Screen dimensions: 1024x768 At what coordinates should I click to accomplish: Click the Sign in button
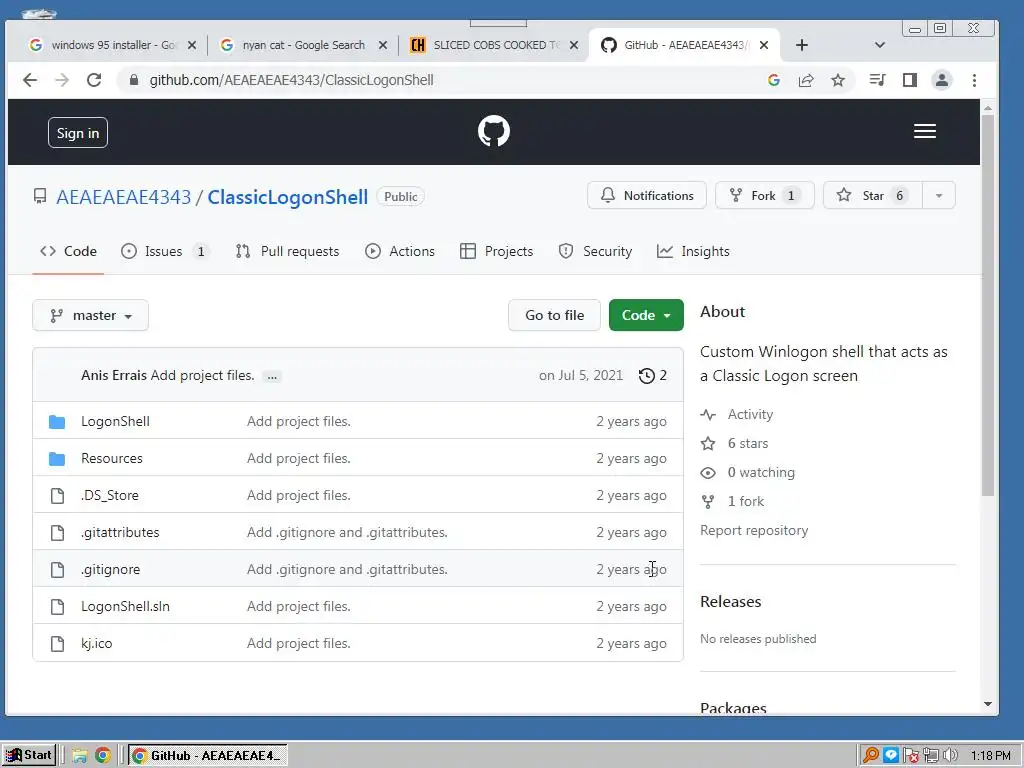click(78, 133)
